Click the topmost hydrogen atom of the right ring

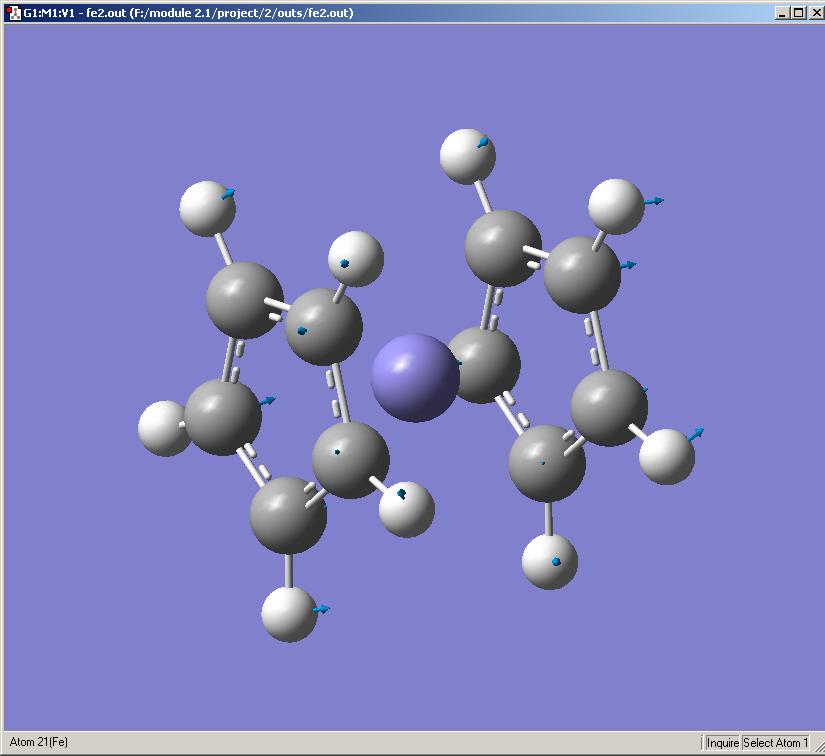click(x=467, y=156)
